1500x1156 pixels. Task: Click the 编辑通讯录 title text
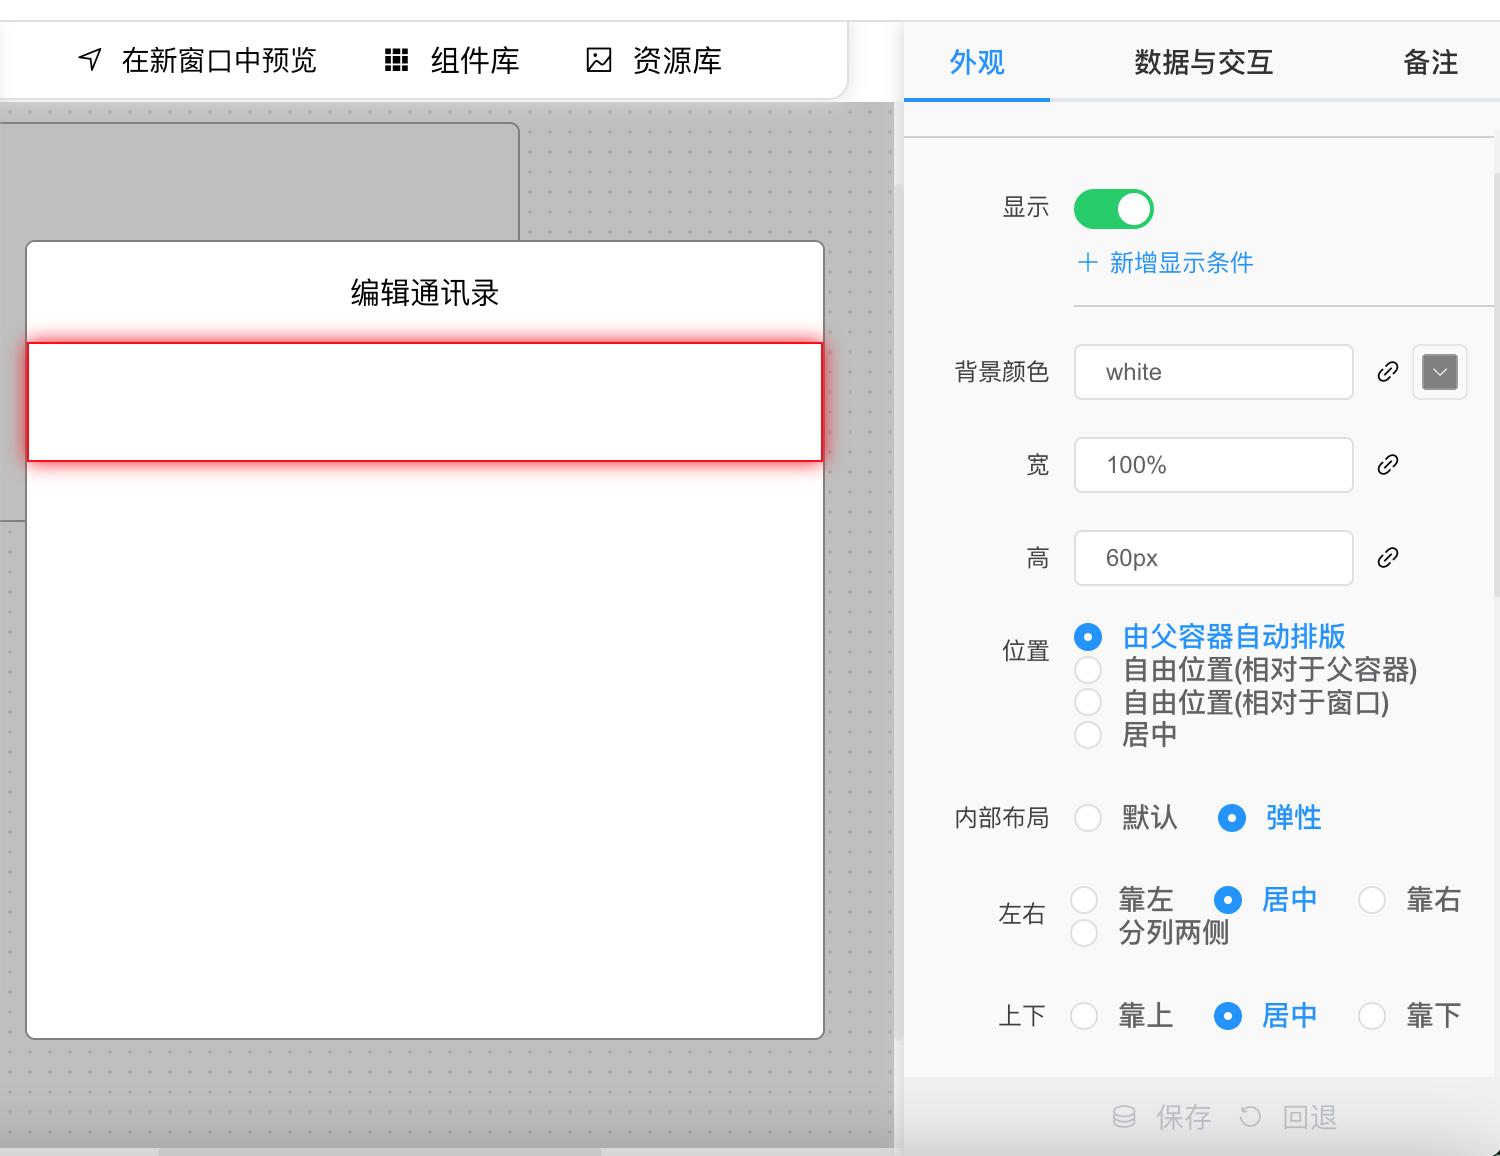coord(425,293)
